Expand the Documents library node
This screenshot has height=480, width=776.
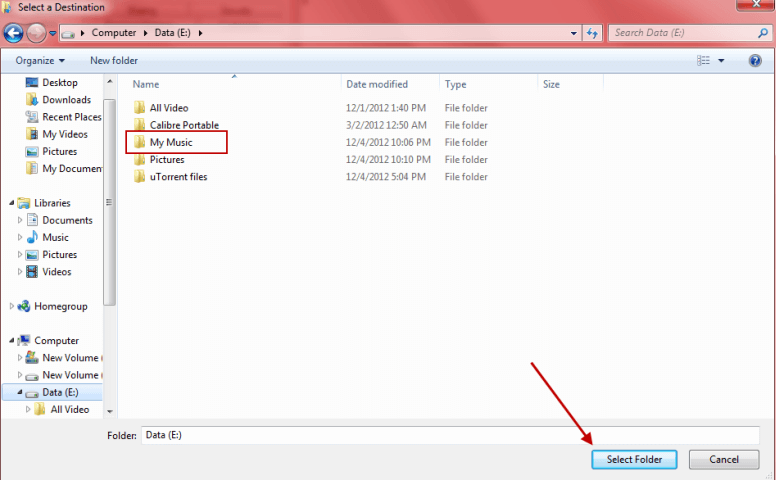20,220
